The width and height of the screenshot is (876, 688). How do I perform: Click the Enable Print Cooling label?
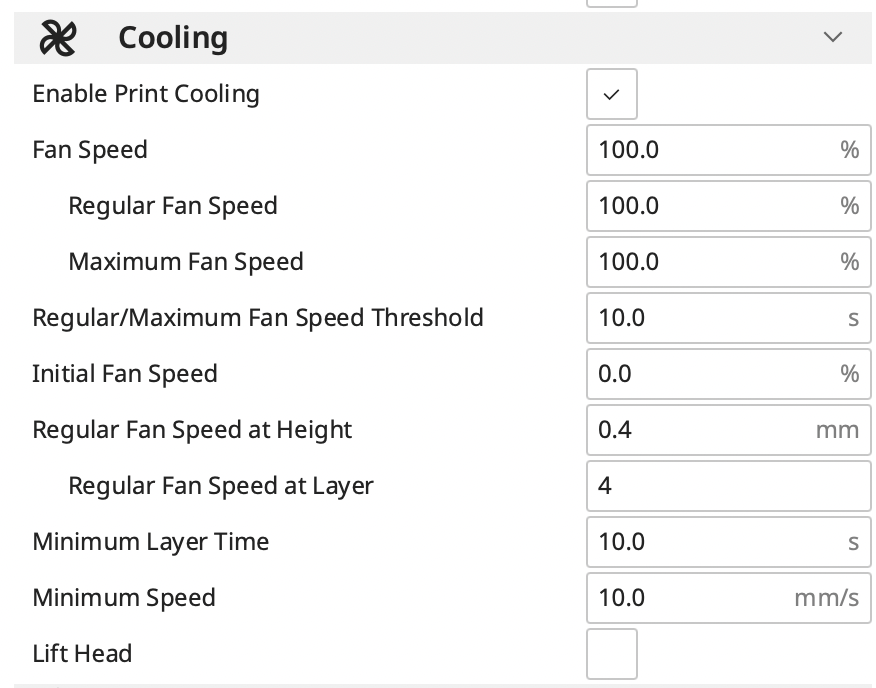click(x=146, y=94)
